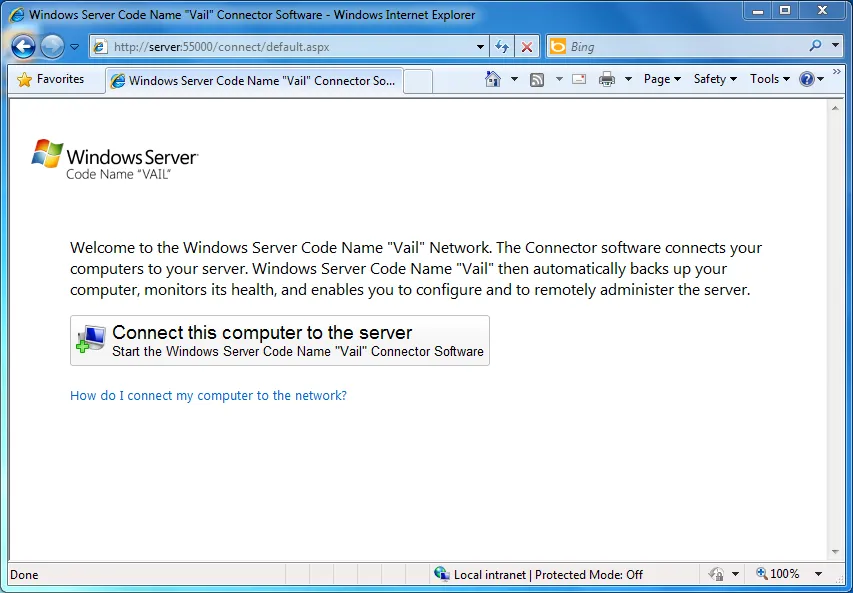Screen dimensions: 853x593
Task: Select the Vail Connector Software tab
Action: pos(255,81)
